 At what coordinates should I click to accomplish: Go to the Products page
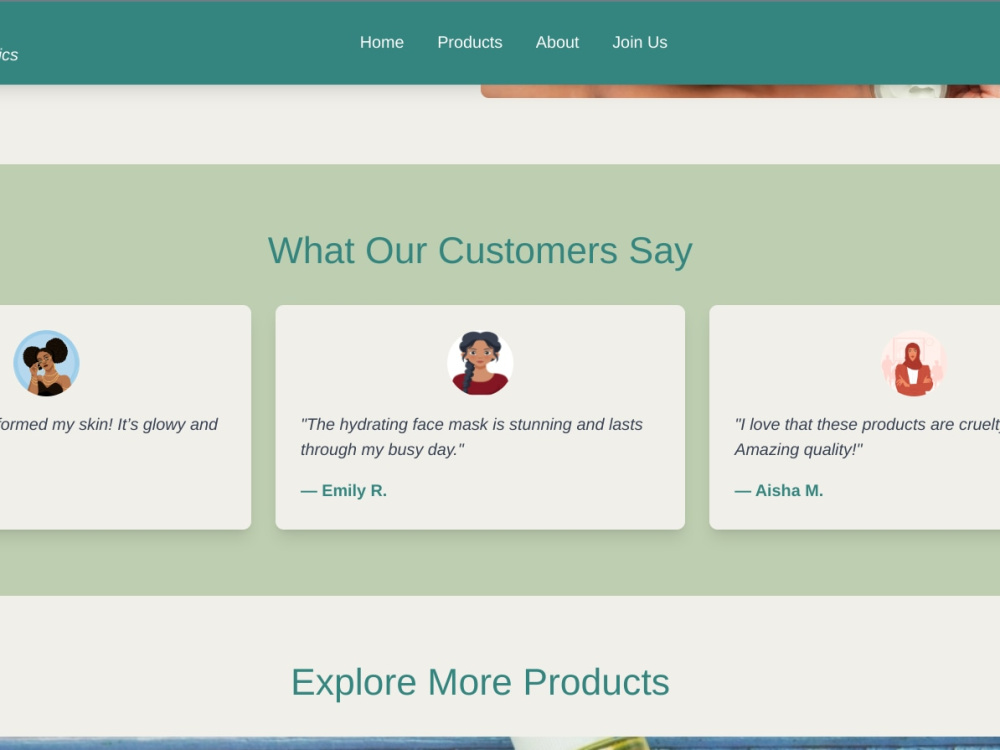click(469, 42)
